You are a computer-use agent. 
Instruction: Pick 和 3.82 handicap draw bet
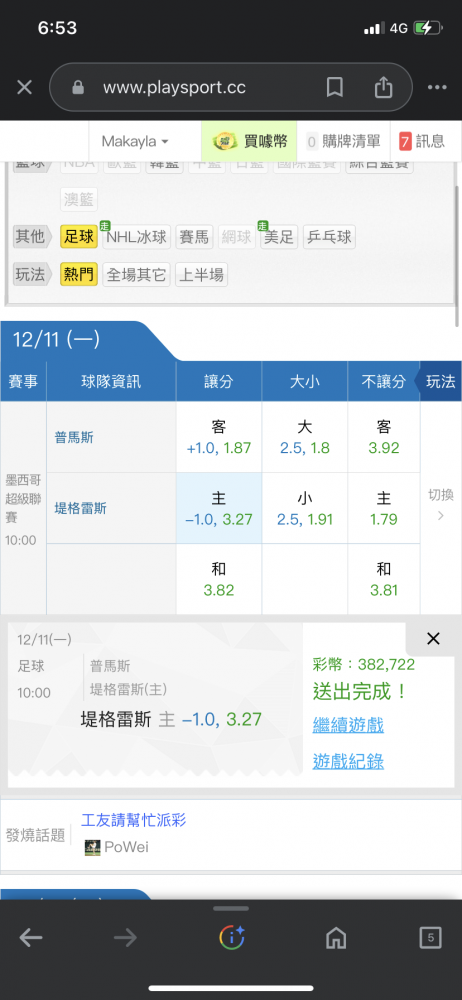coord(219,579)
